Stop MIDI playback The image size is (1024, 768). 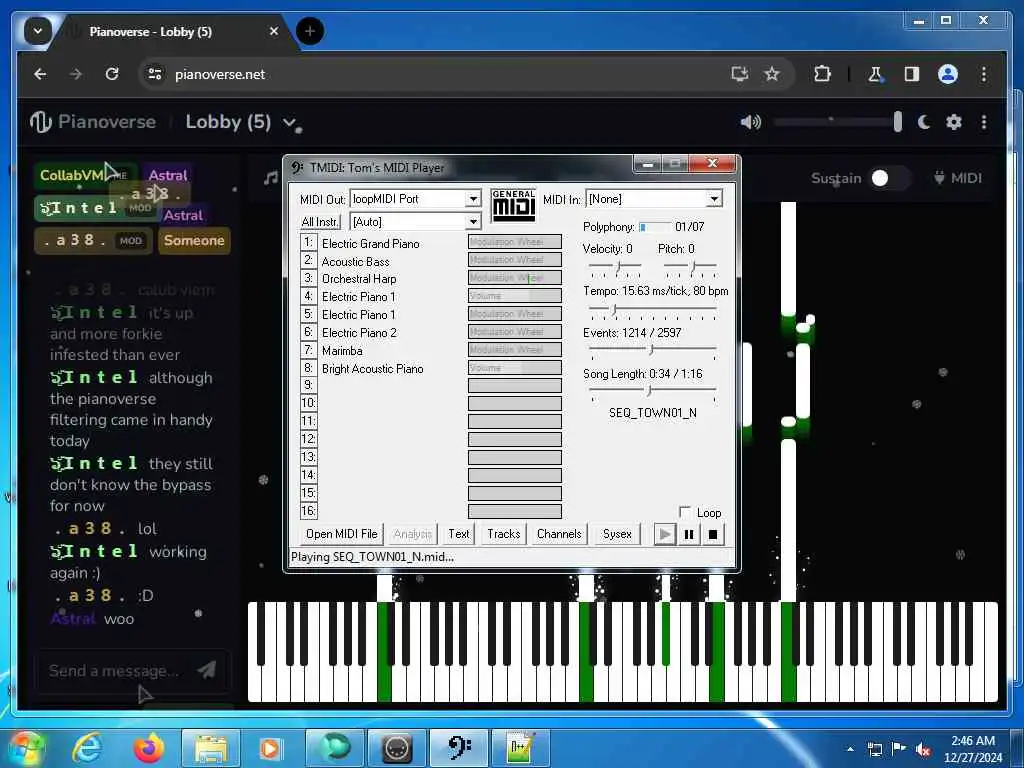click(712, 534)
